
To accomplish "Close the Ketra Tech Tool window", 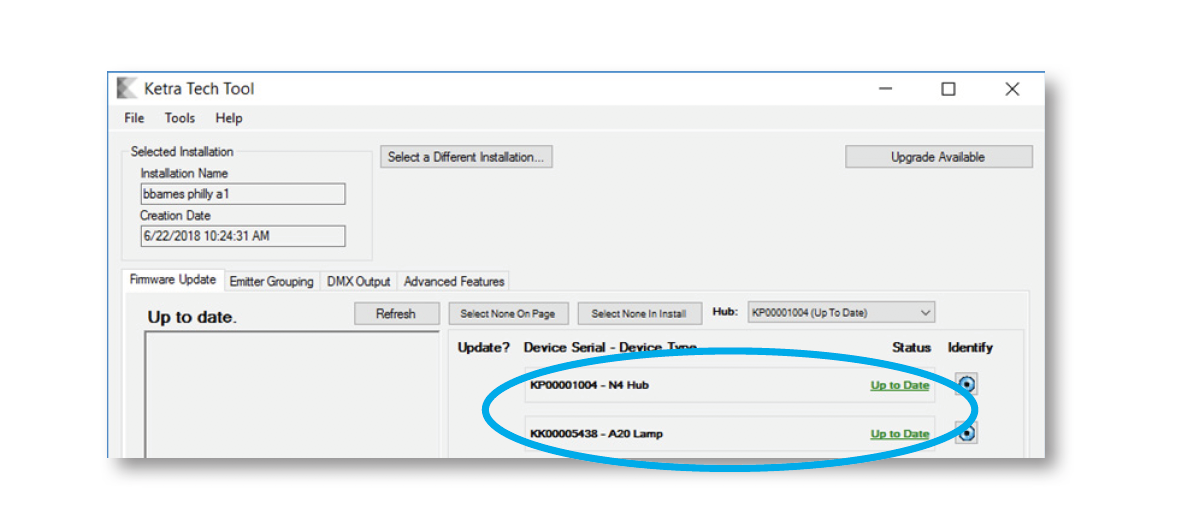I will pyautogui.click(x=1012, y=89).
